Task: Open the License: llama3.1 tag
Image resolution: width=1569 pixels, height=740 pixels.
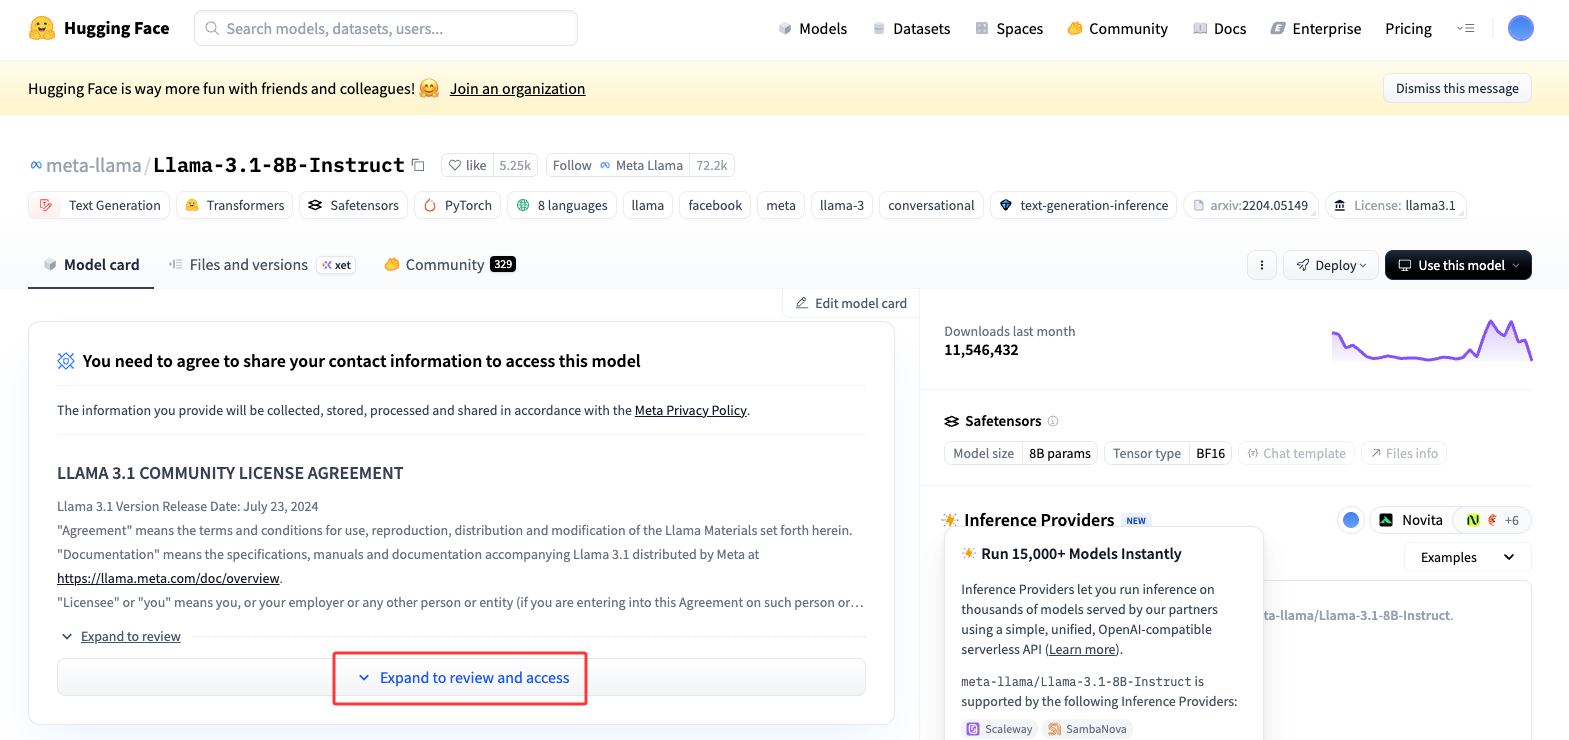Action: pos(1395,205)
